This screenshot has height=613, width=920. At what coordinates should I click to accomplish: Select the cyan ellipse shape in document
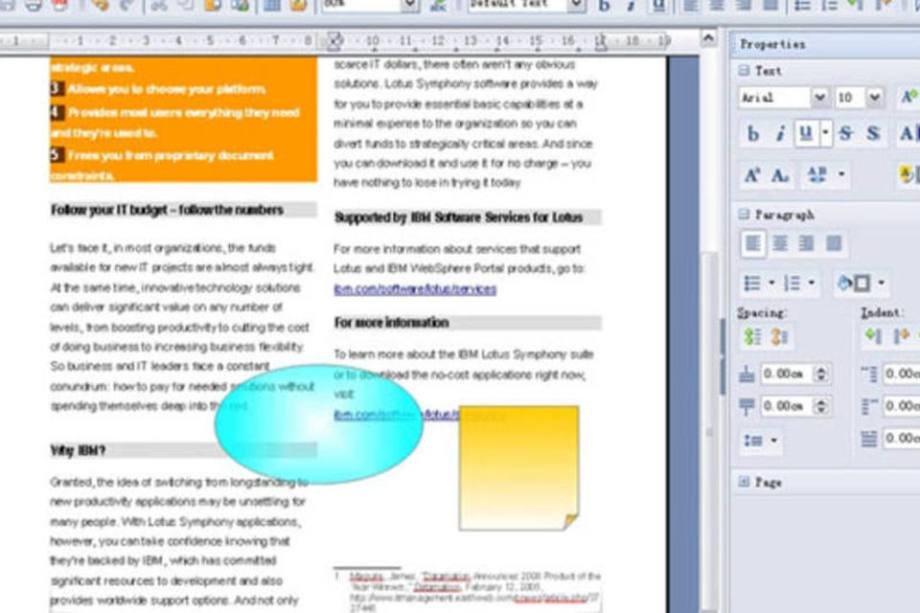point(319,424)
